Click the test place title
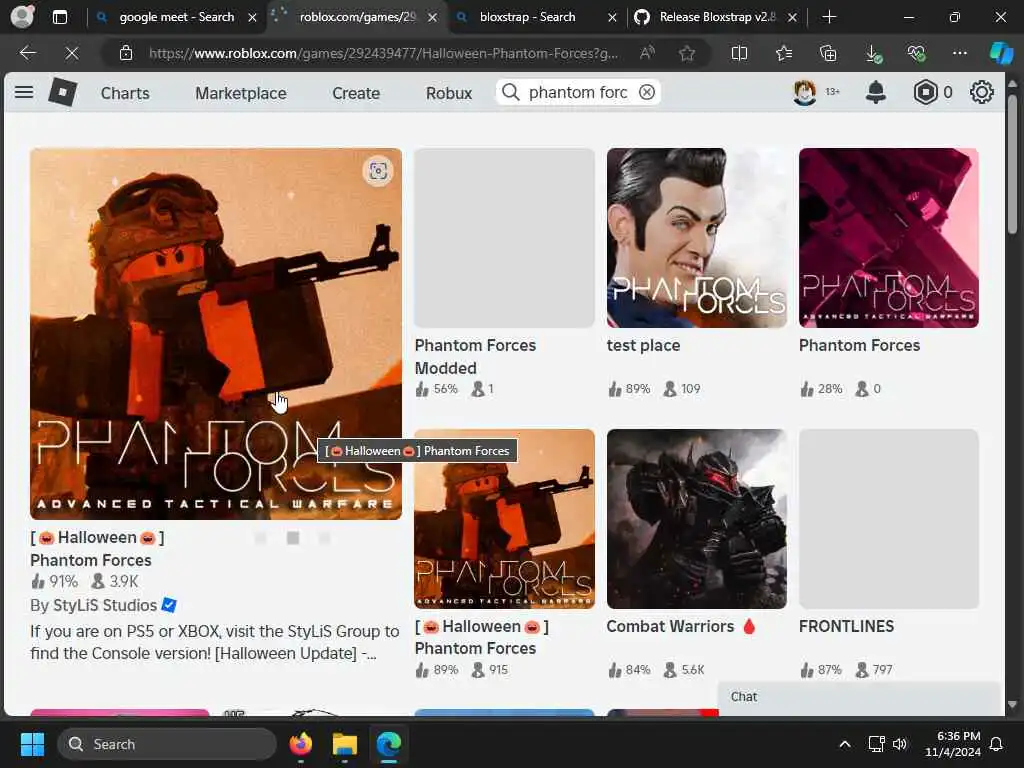This screenshot has width=1024, height=768. tap(643, 345)
